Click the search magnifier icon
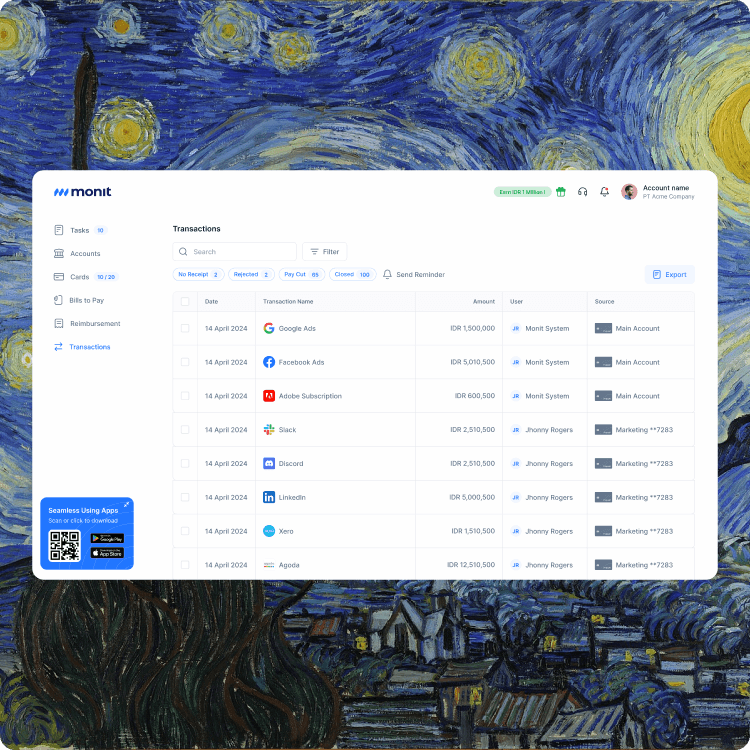The width and height of the screenshot is (750, 750). (183, 252)
